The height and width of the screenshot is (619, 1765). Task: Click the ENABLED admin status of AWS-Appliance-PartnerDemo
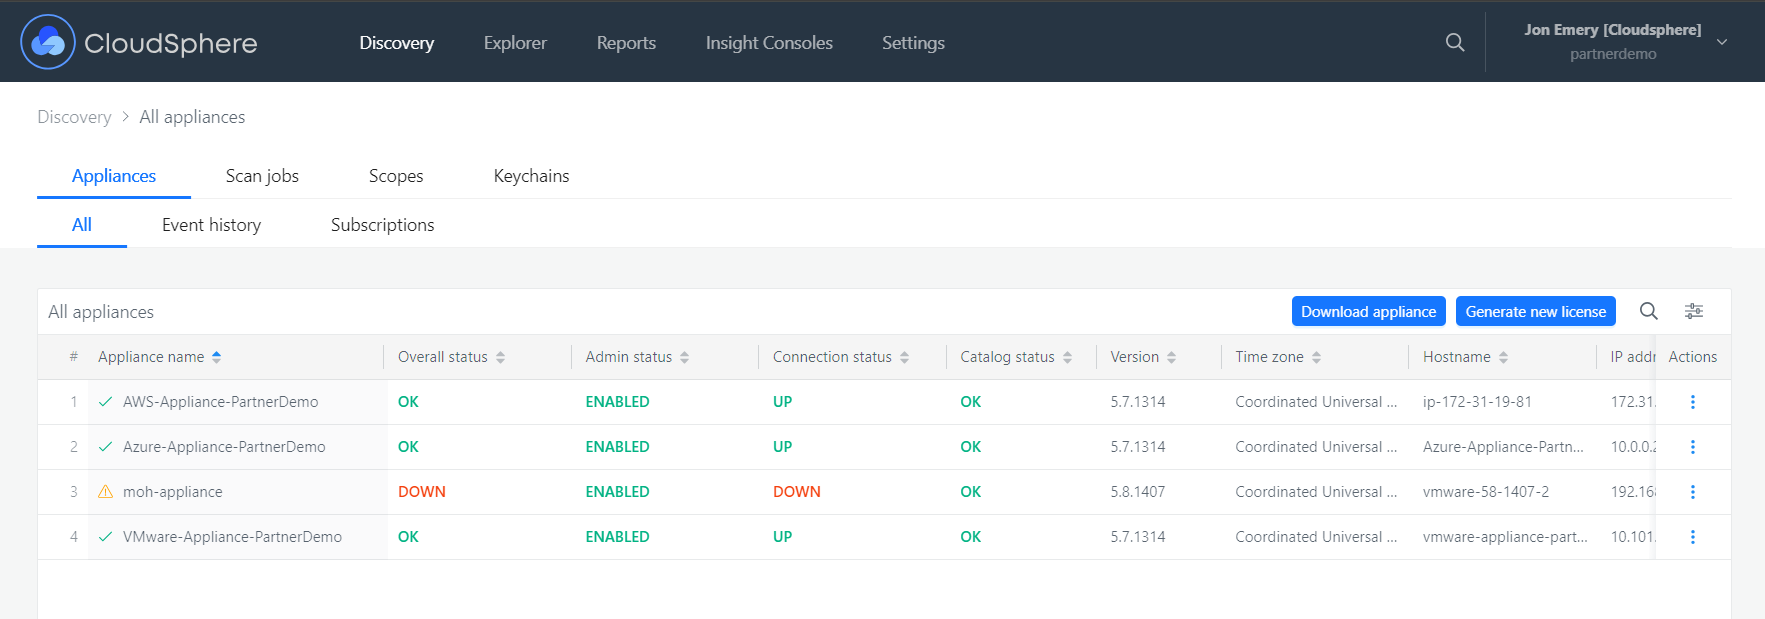pyautogui.click(x=617, y=402)
